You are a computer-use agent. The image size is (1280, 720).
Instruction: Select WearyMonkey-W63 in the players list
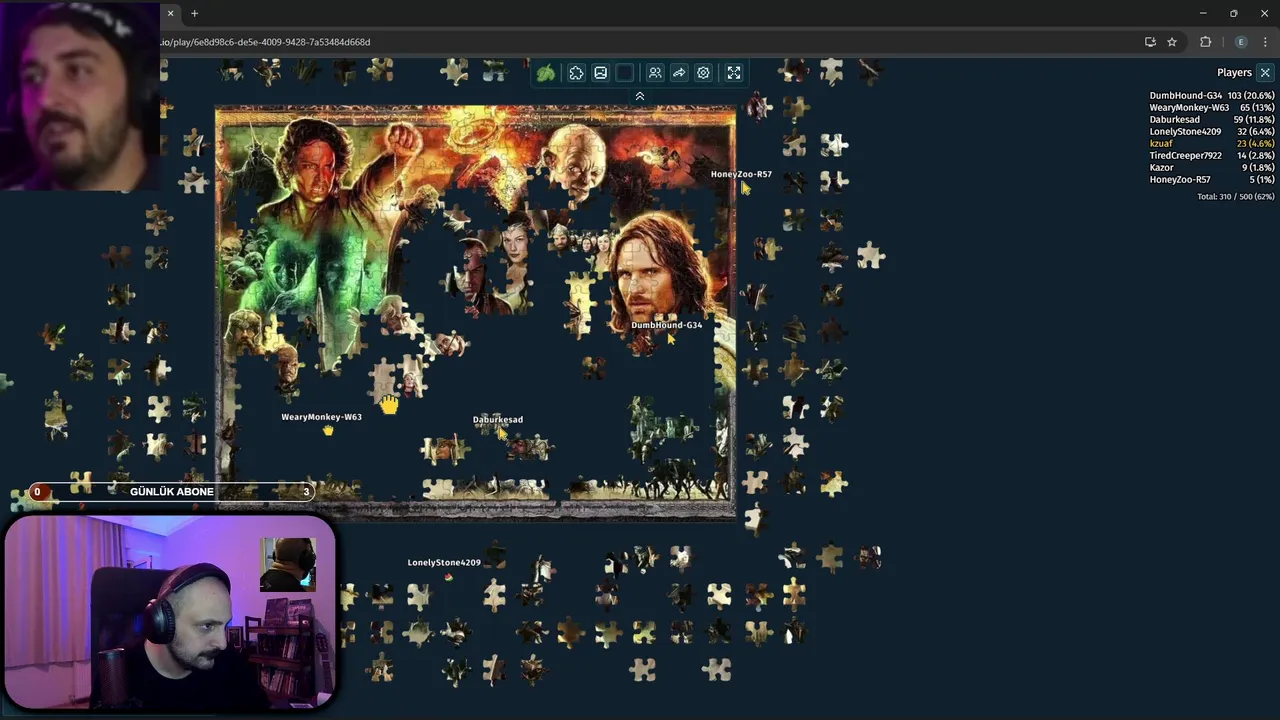pos(1212,108)
